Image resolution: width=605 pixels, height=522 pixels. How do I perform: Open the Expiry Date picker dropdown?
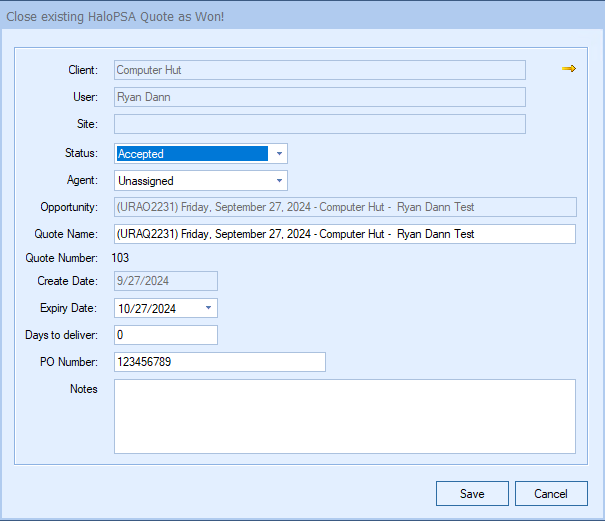coord(208,308)
